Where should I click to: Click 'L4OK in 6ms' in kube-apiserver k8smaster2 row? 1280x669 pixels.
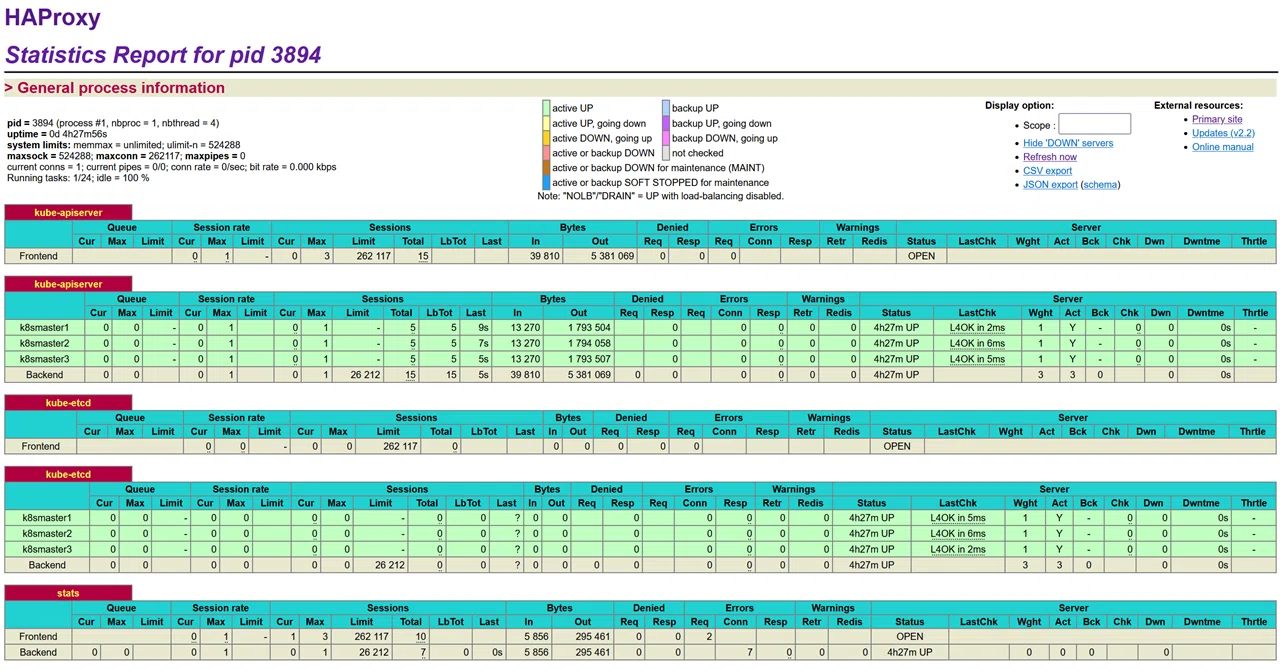[x=977, y=343]
